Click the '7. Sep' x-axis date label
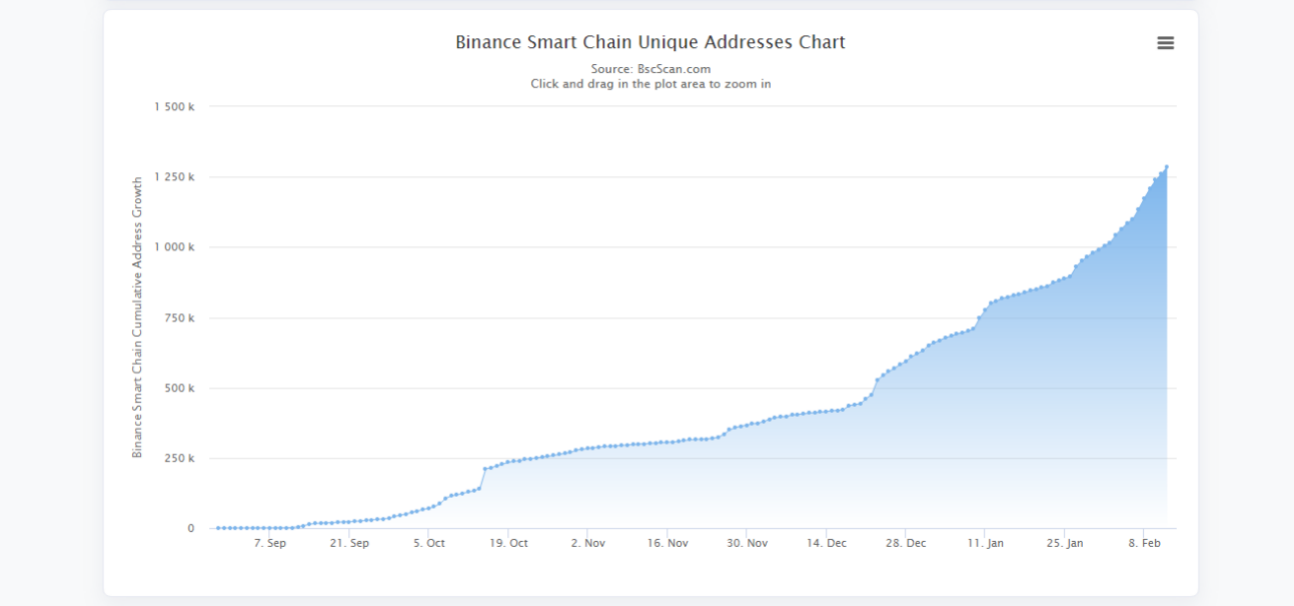The height and width of the screenshot is (606, 1294). tap(270, 543)
